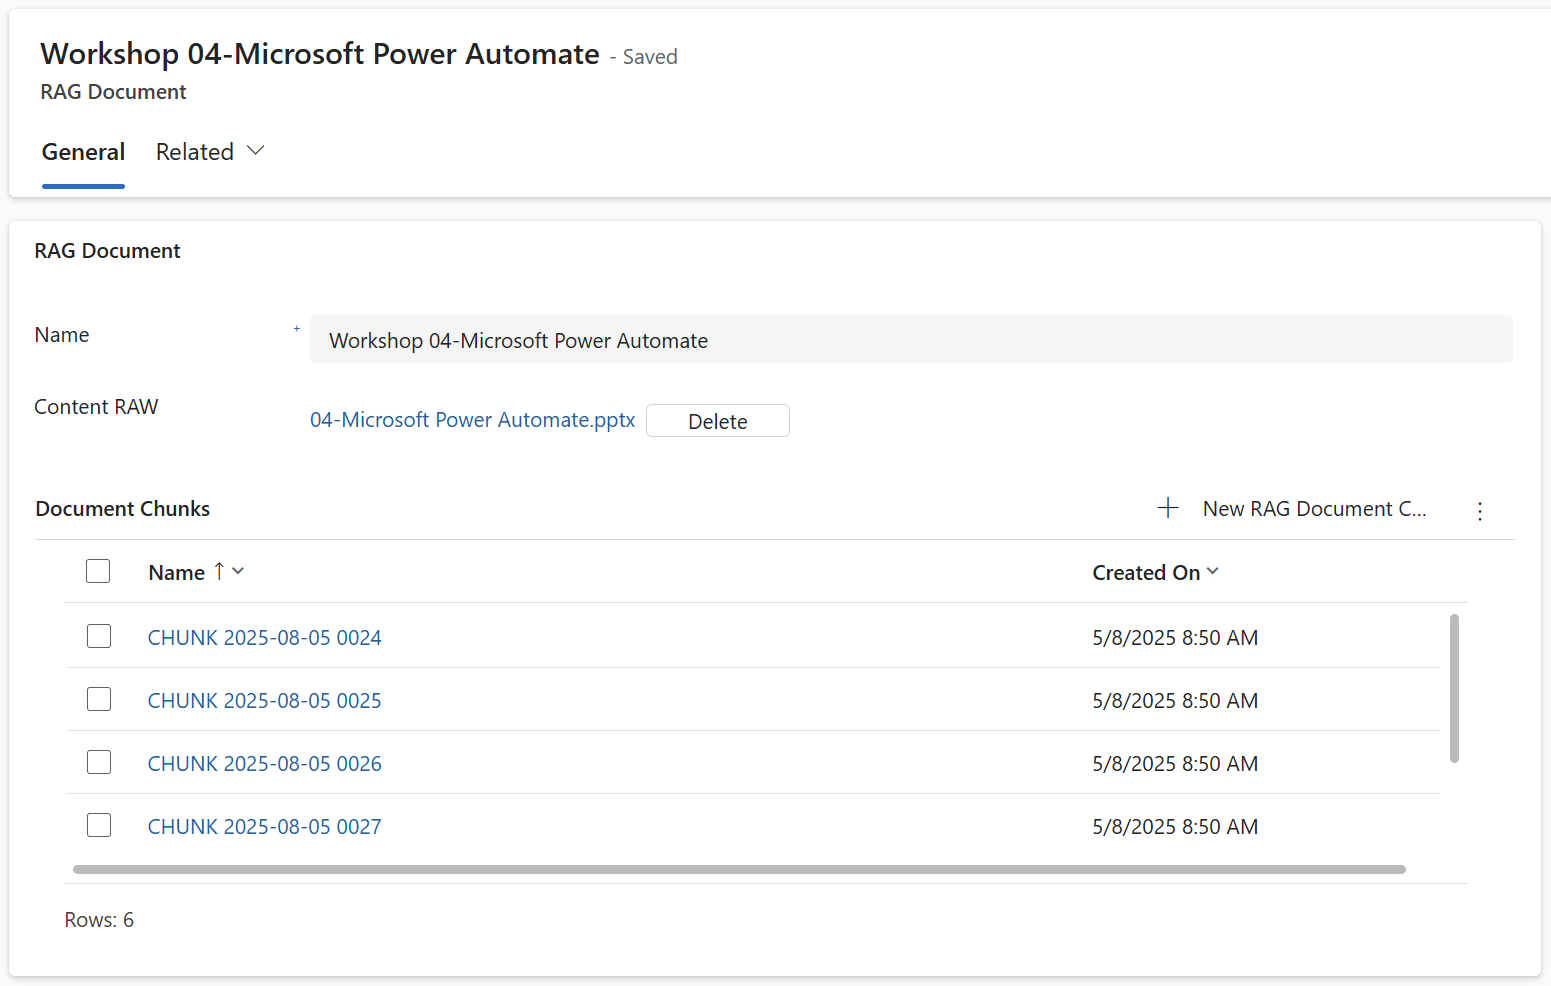Select checkbox for CHUNK 2025-08-05 0026
Viewport: 1551px width, 986px height.
[x=99, y=762]
